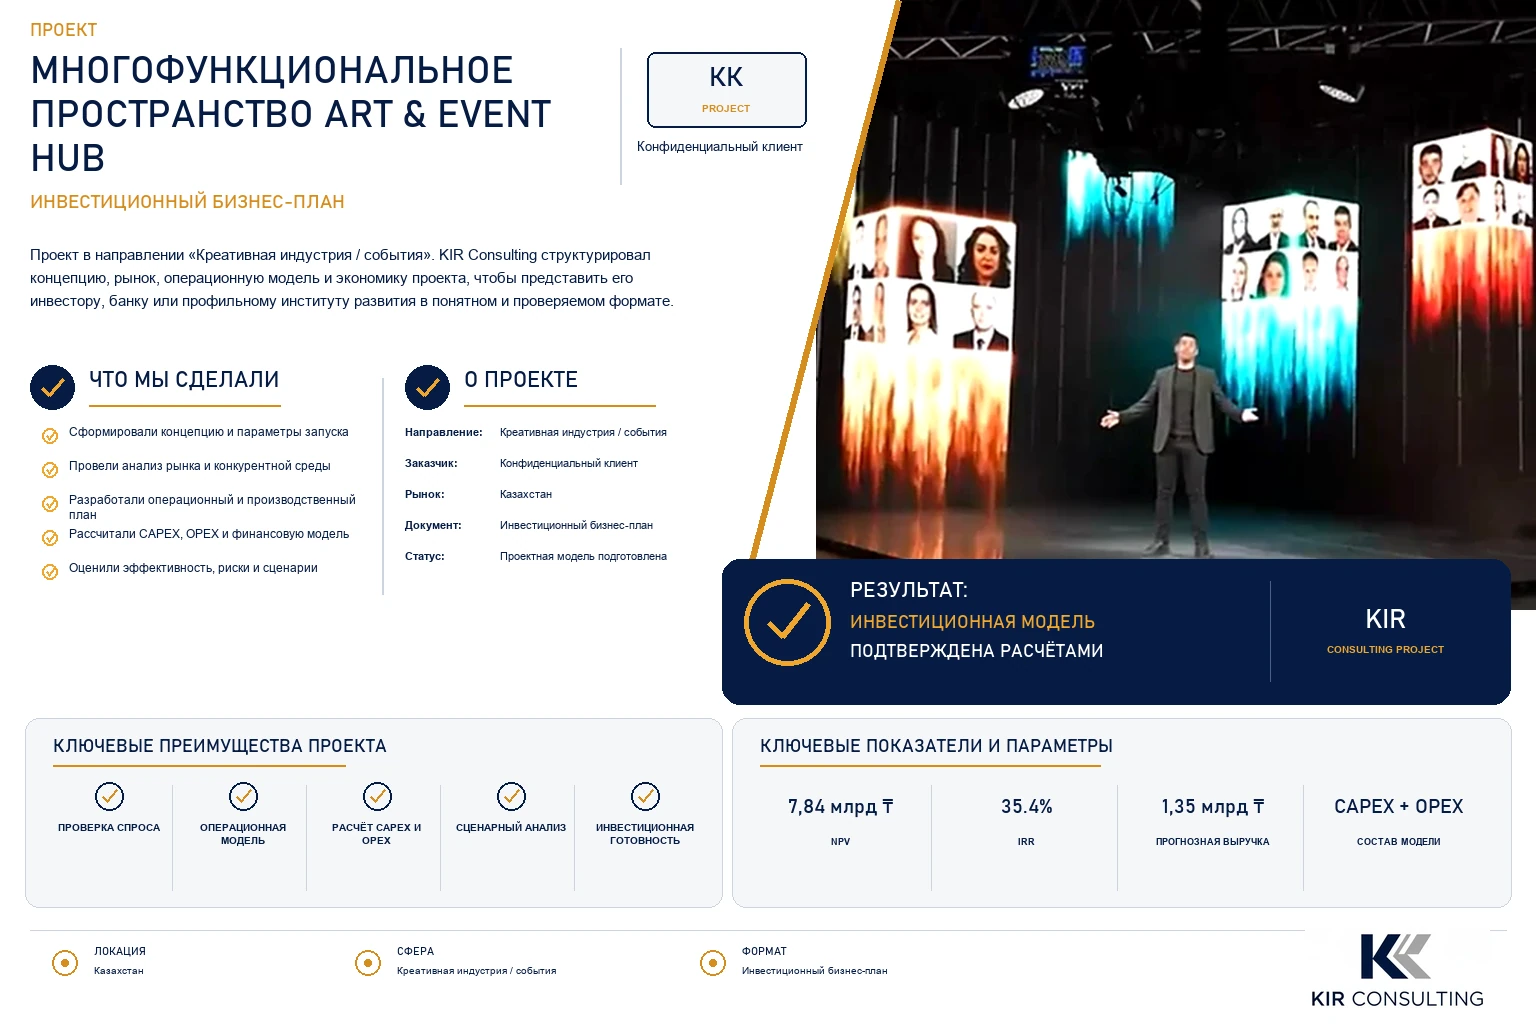Click the Конфиденциальный клиент caption under the badge

[x=720, y=147]
